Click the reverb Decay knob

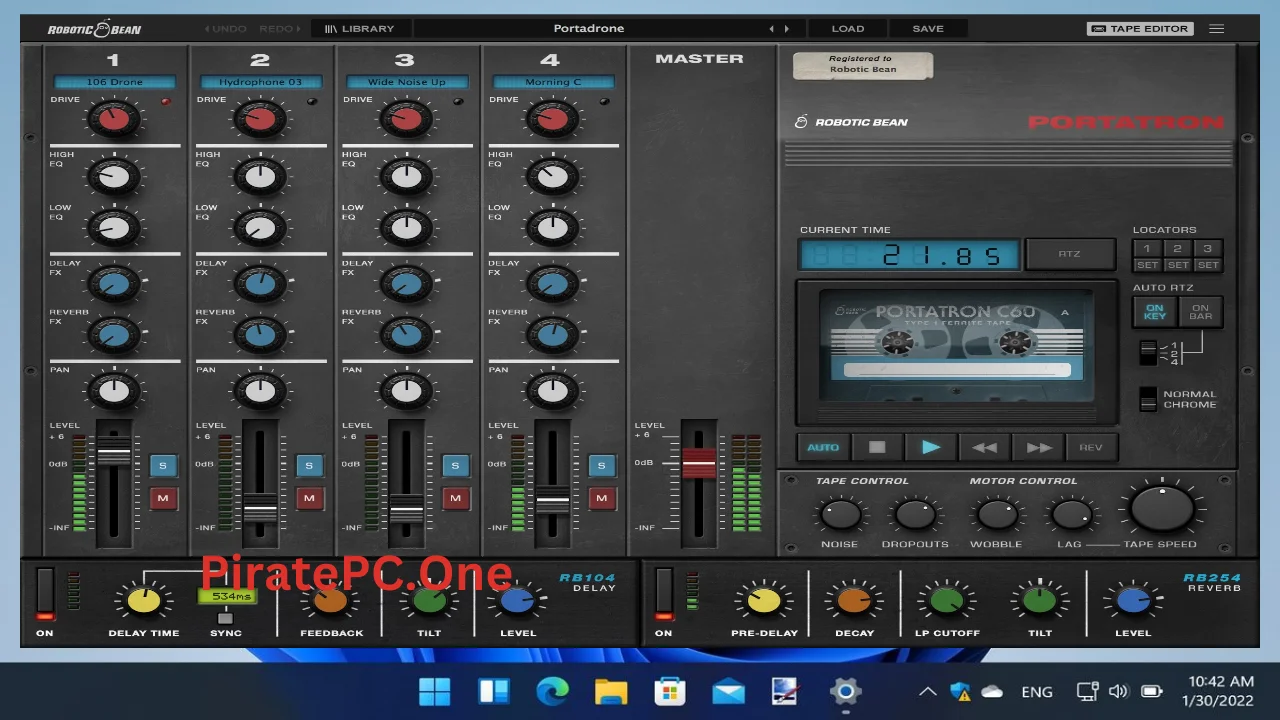click(x=853, y=600)
